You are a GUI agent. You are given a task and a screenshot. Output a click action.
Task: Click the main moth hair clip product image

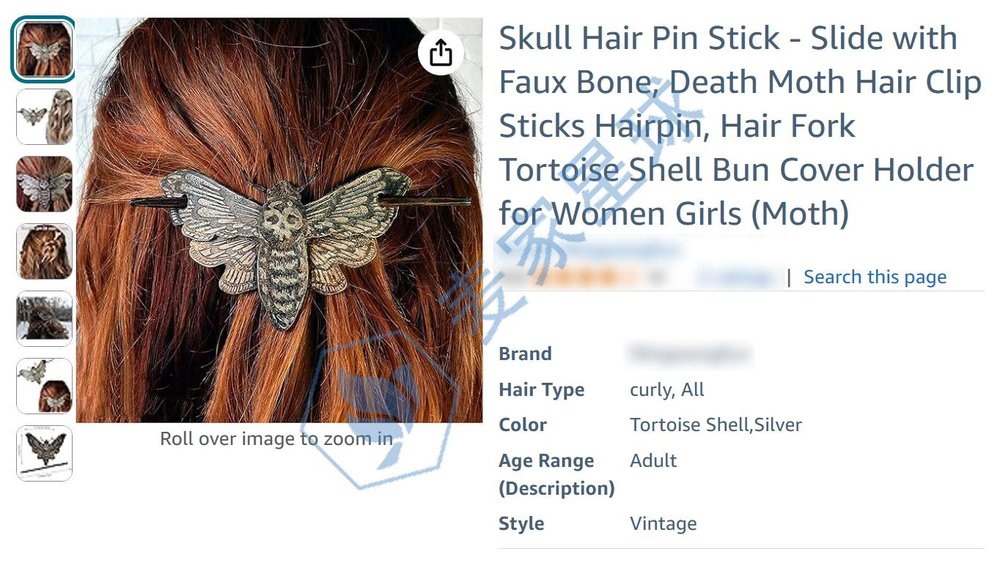tap(279, 220)
